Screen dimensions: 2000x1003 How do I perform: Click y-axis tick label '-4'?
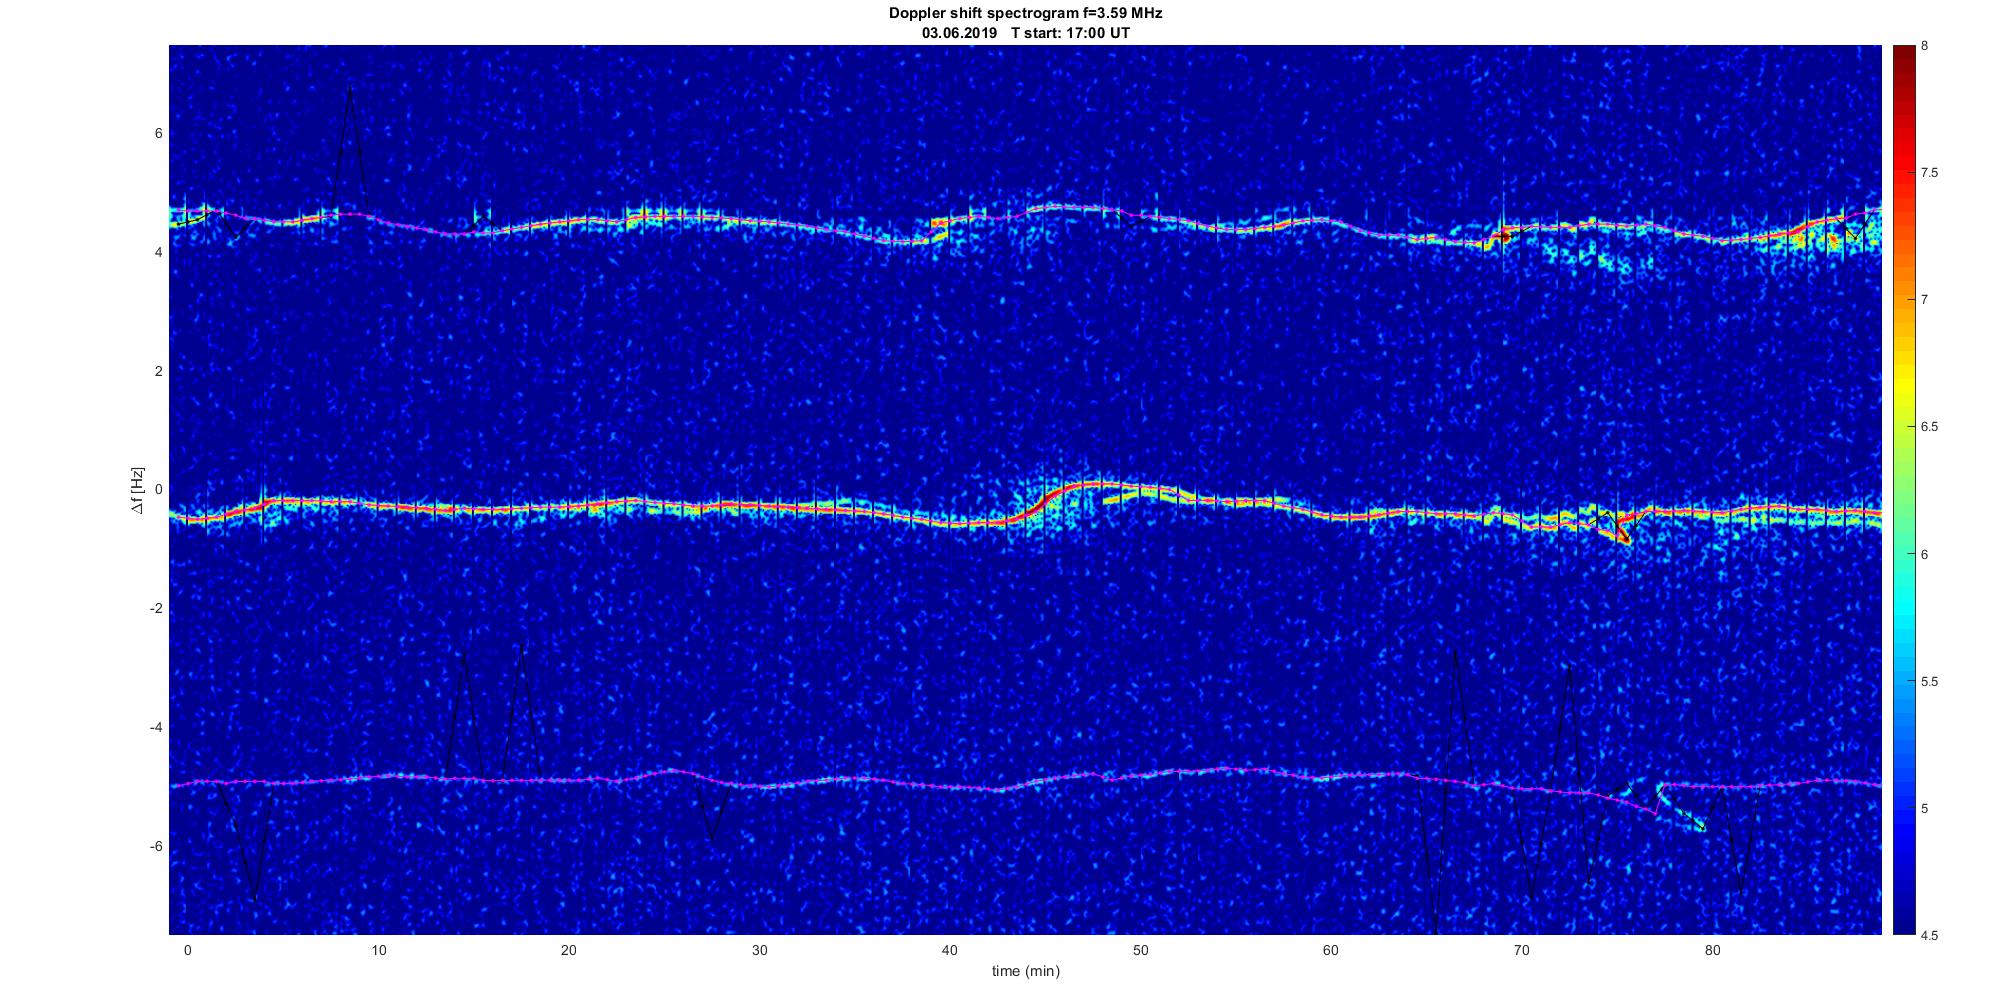[x=156, y=728]
